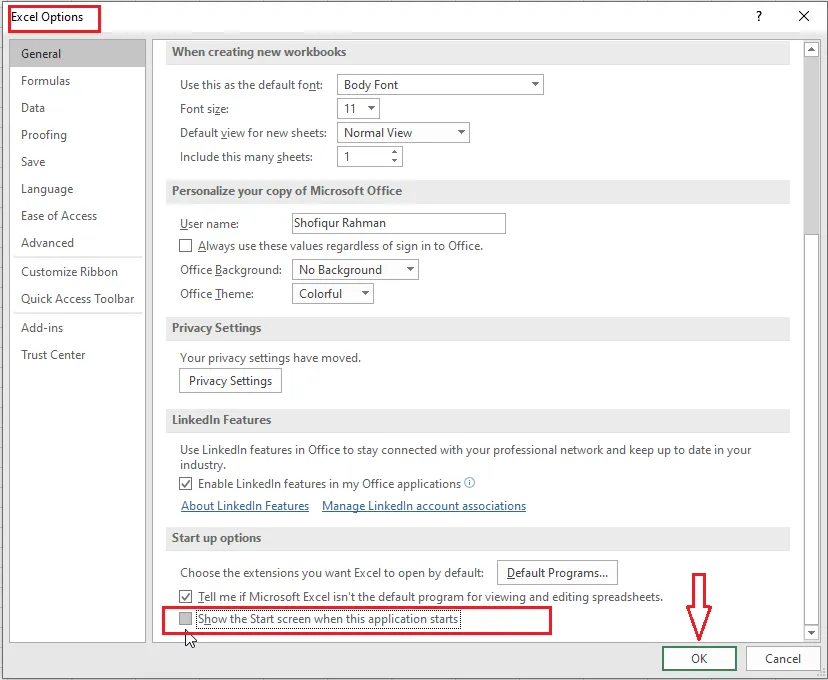Open the Help question mark button
The image size is (828, 680).
click(x=759, y=16)
